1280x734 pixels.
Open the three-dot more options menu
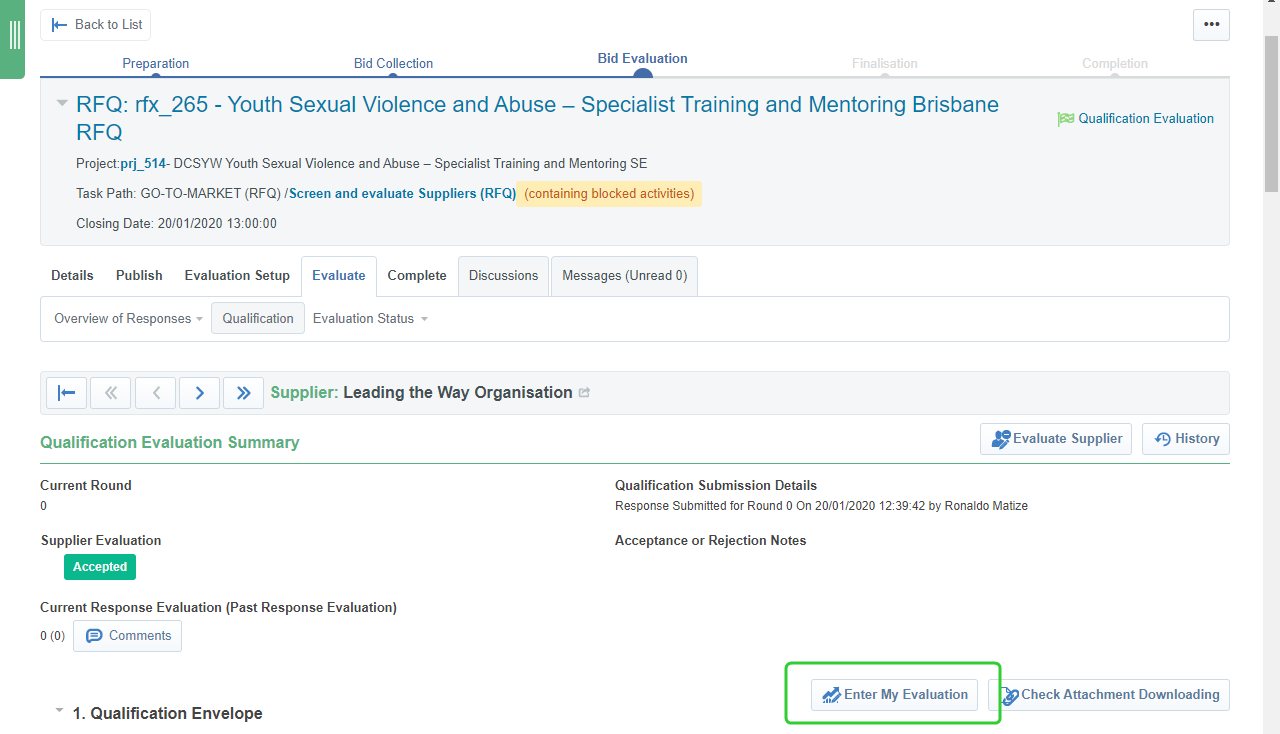pos(1211,25)
